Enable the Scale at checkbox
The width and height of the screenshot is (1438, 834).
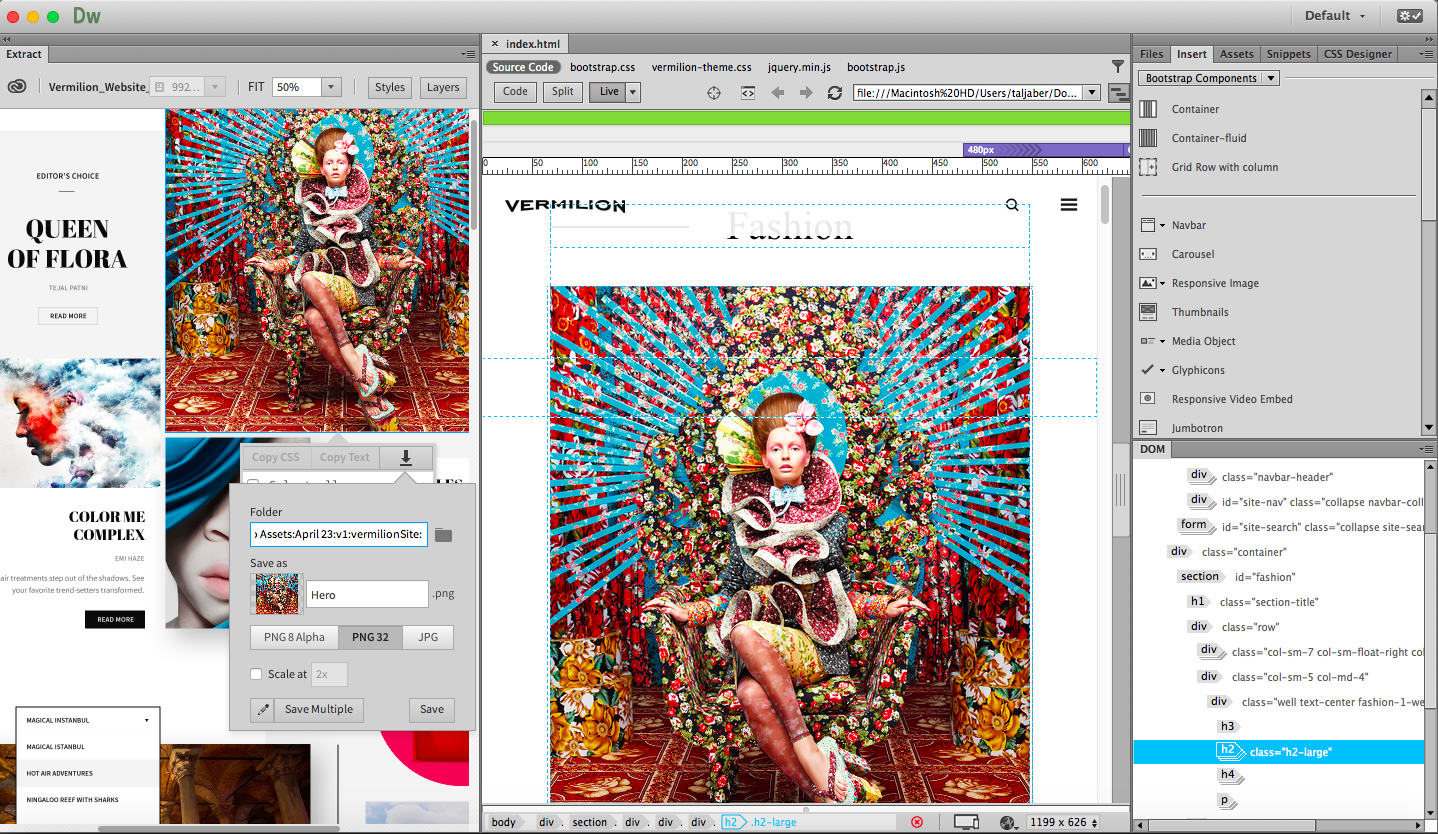pyautogui.click(x=256, y=674)
